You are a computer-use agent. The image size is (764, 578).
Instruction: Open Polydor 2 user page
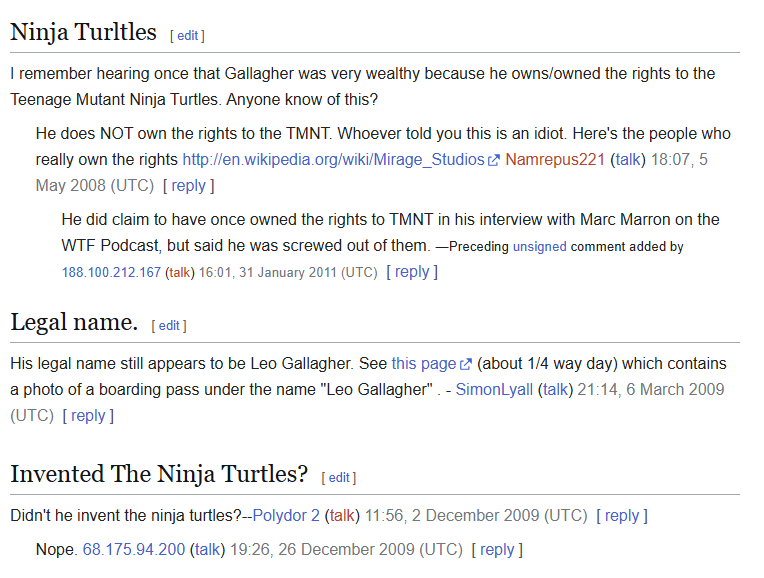click(x=286, y=515)
